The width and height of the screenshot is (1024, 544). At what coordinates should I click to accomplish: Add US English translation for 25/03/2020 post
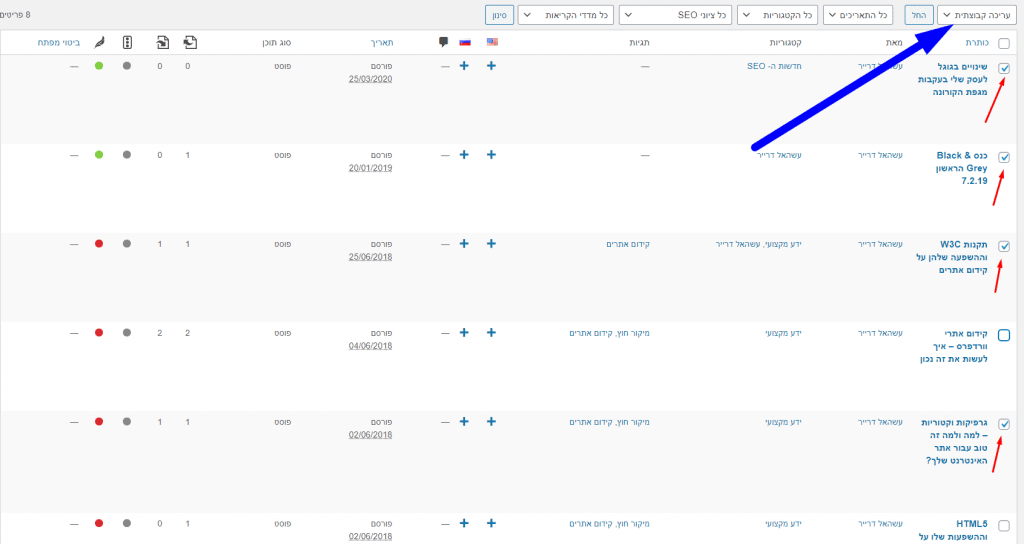[x=491, y=66]
